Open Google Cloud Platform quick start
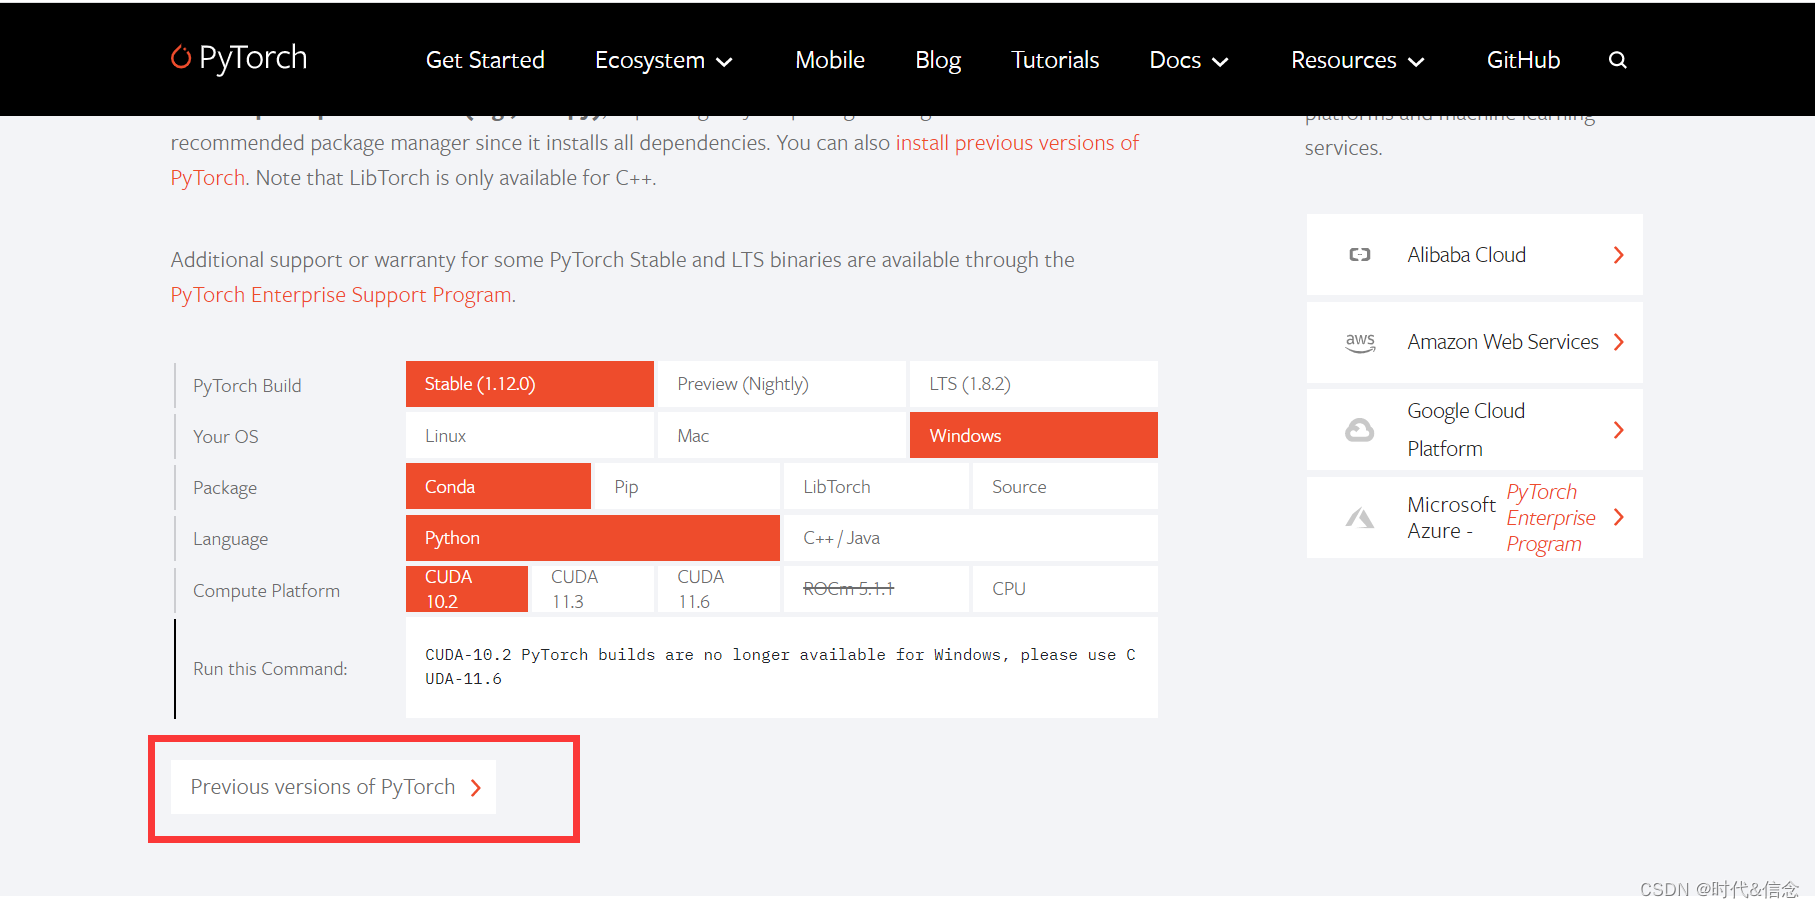This screenshot has width=1815, height=908. pos(1474,430)
